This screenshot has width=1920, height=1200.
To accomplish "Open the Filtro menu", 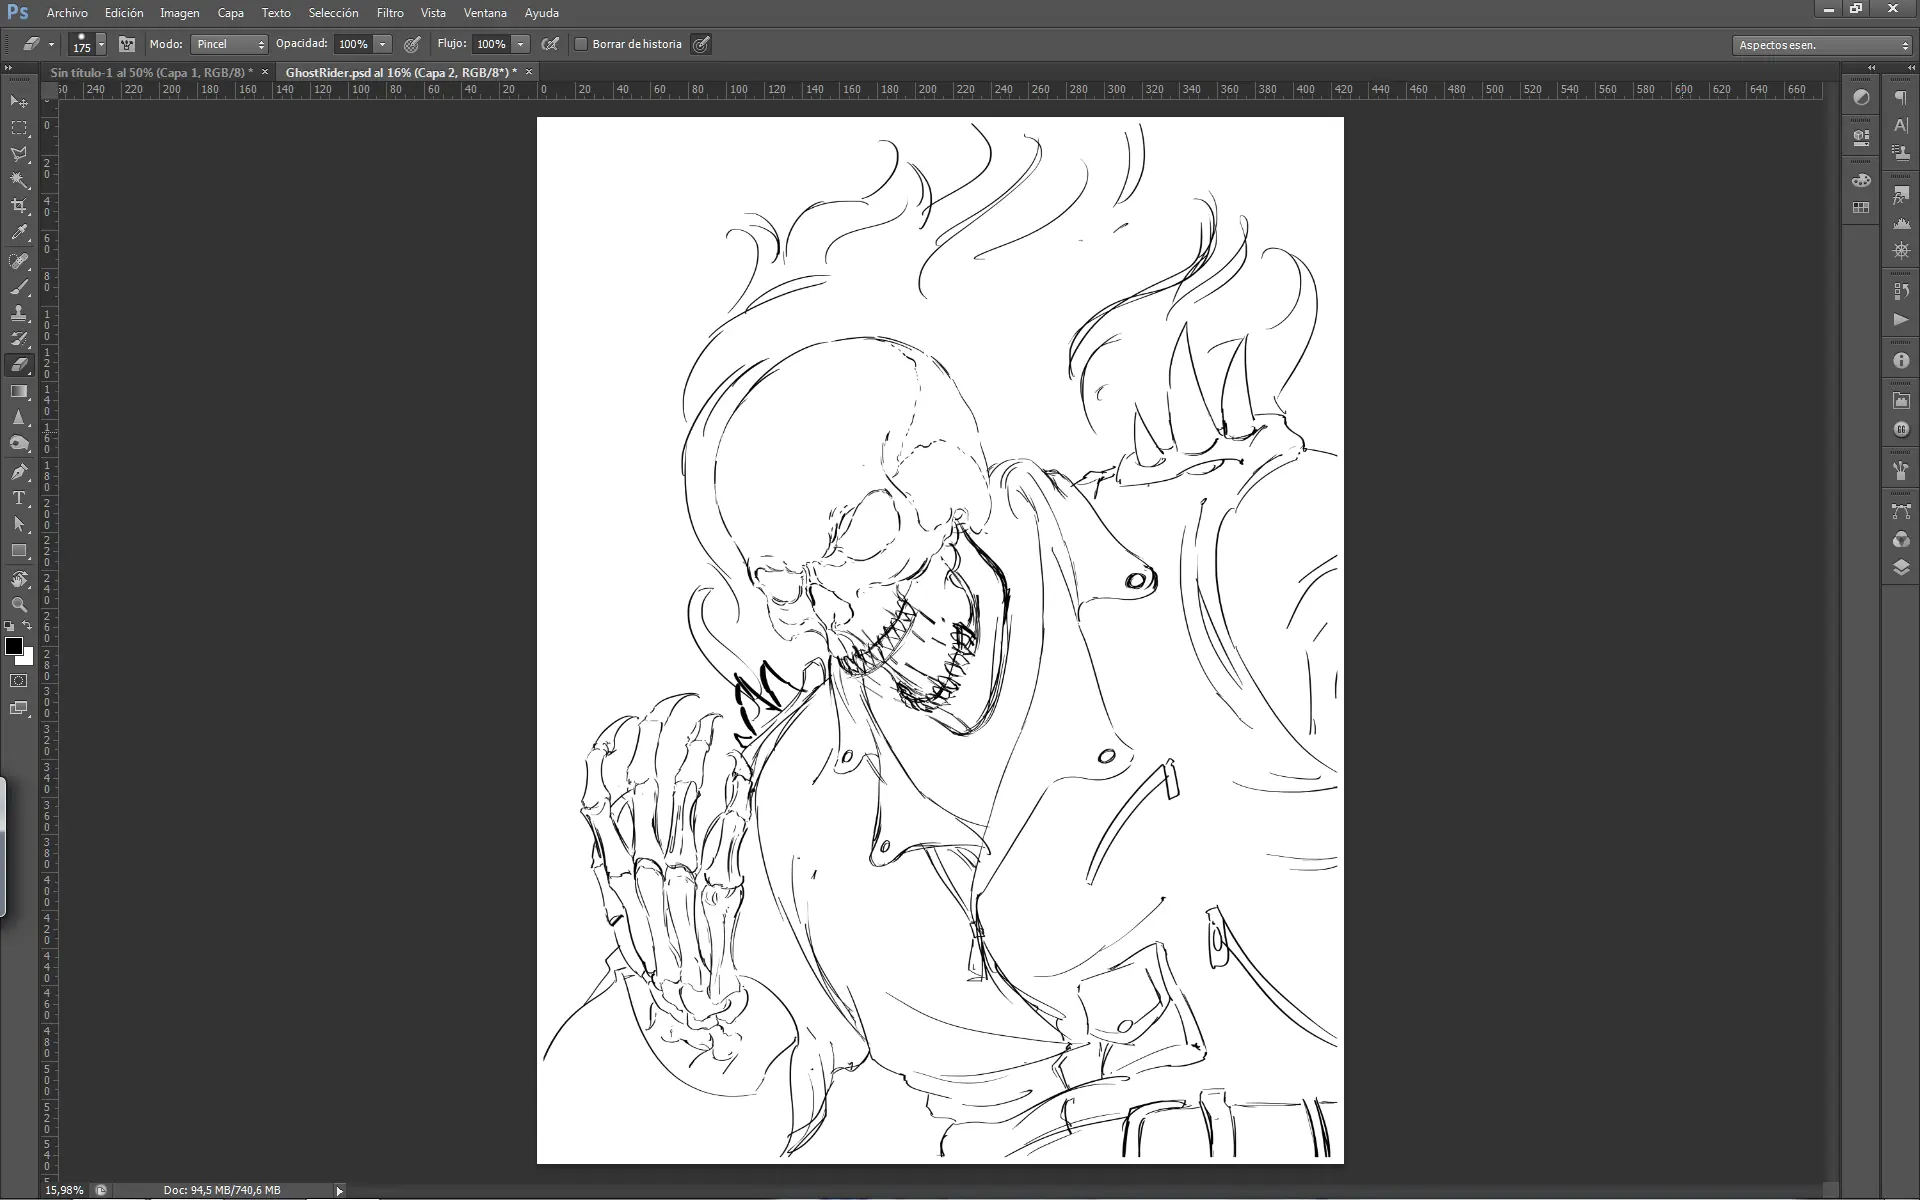I will tap(390, 13).
